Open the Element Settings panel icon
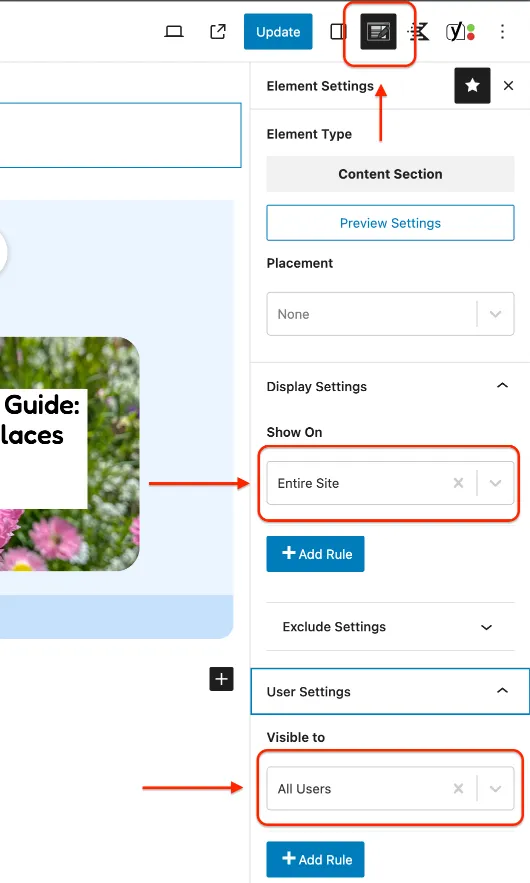530x883 pixels. point(378,32)
